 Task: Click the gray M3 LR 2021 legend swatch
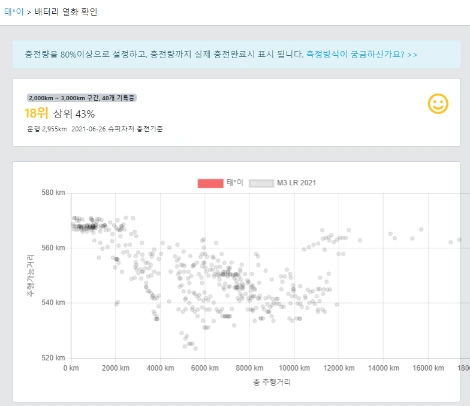261,183
